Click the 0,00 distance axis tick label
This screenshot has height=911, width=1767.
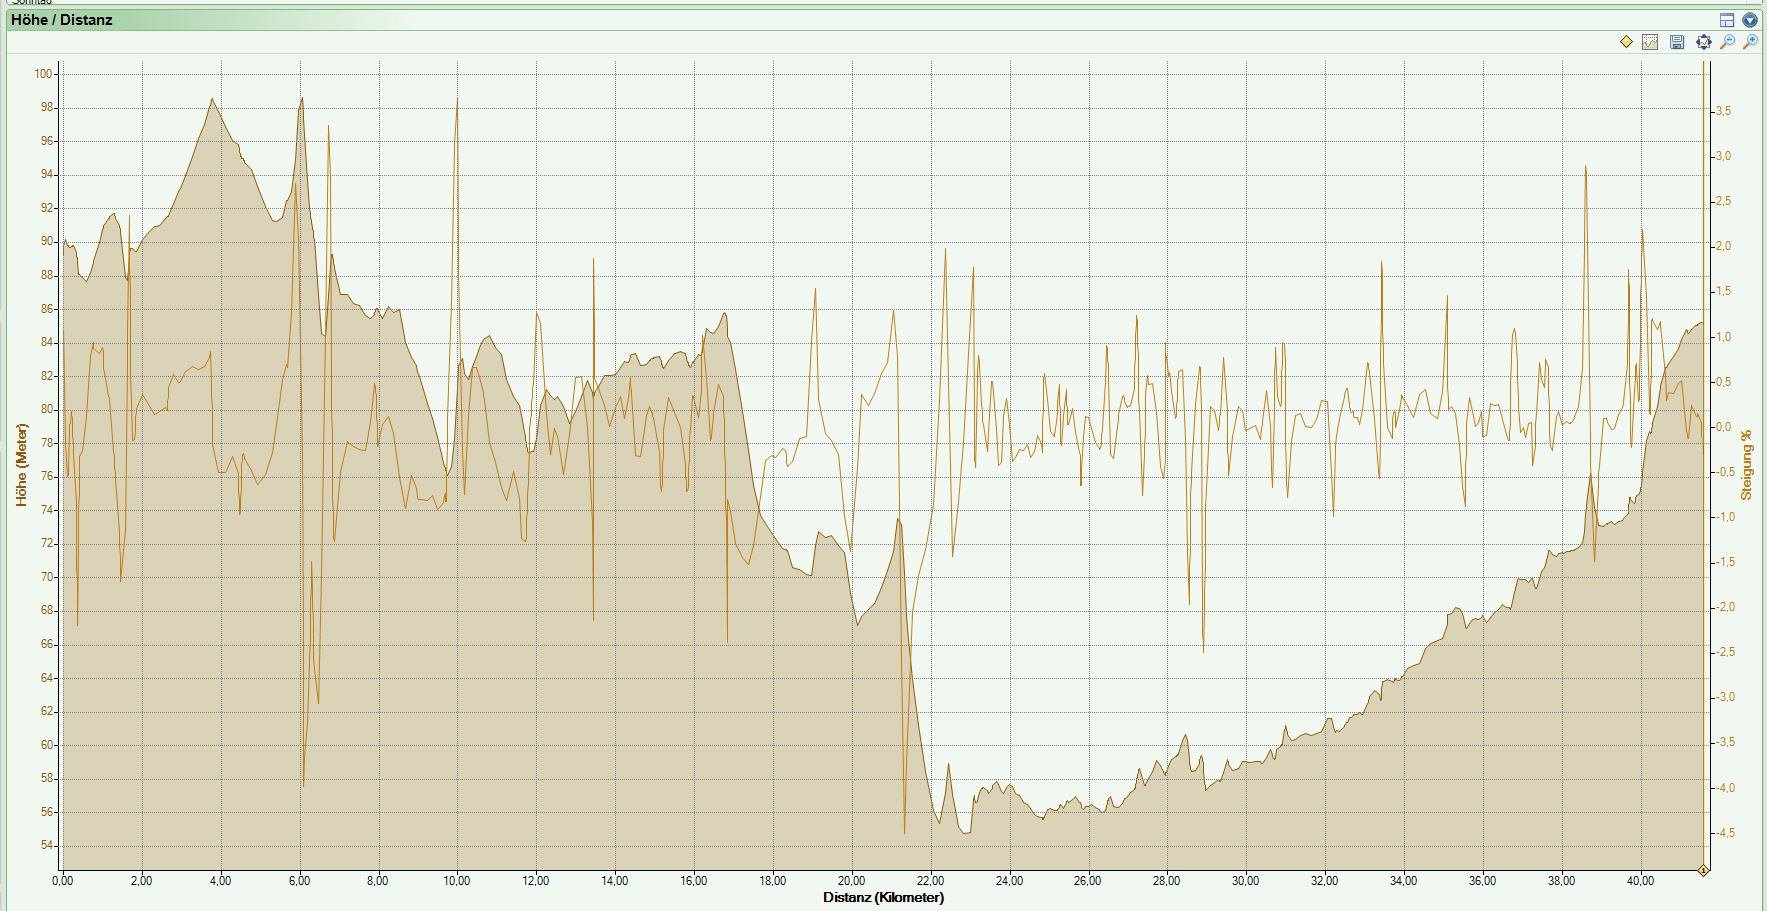(x=63, y=881)
